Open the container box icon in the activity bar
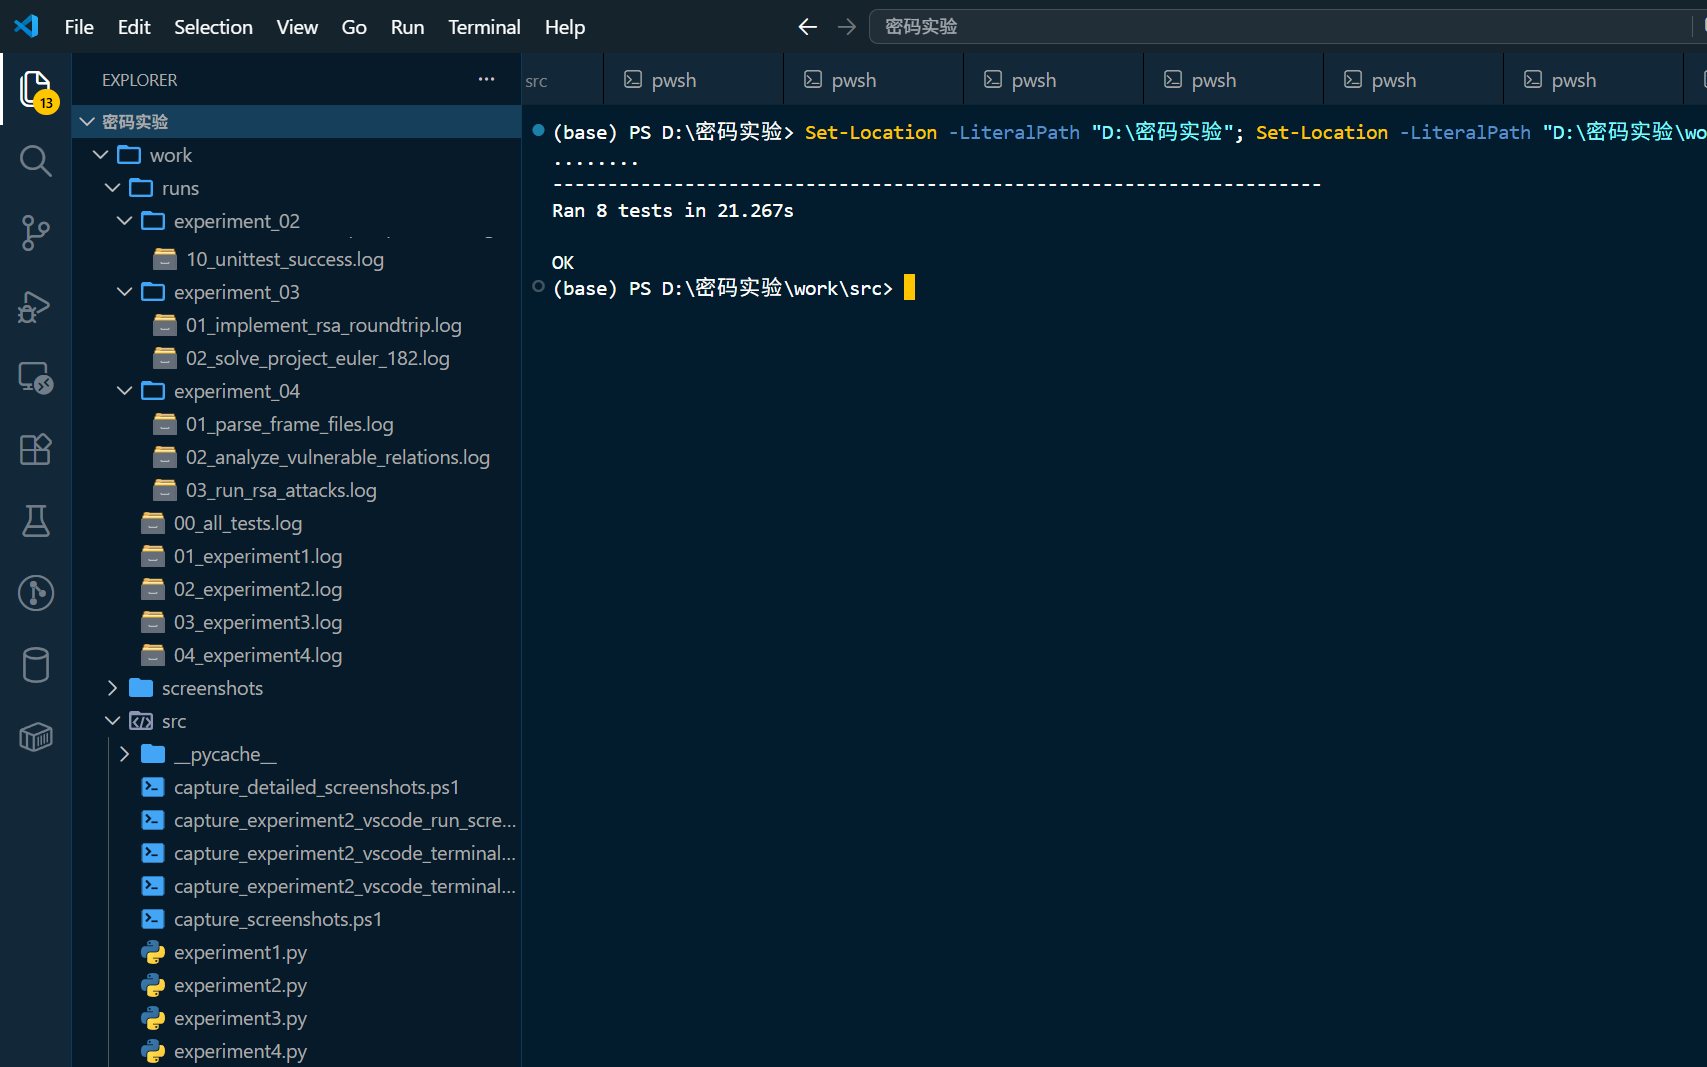The image size is (1707, 1067). [36, 737]
